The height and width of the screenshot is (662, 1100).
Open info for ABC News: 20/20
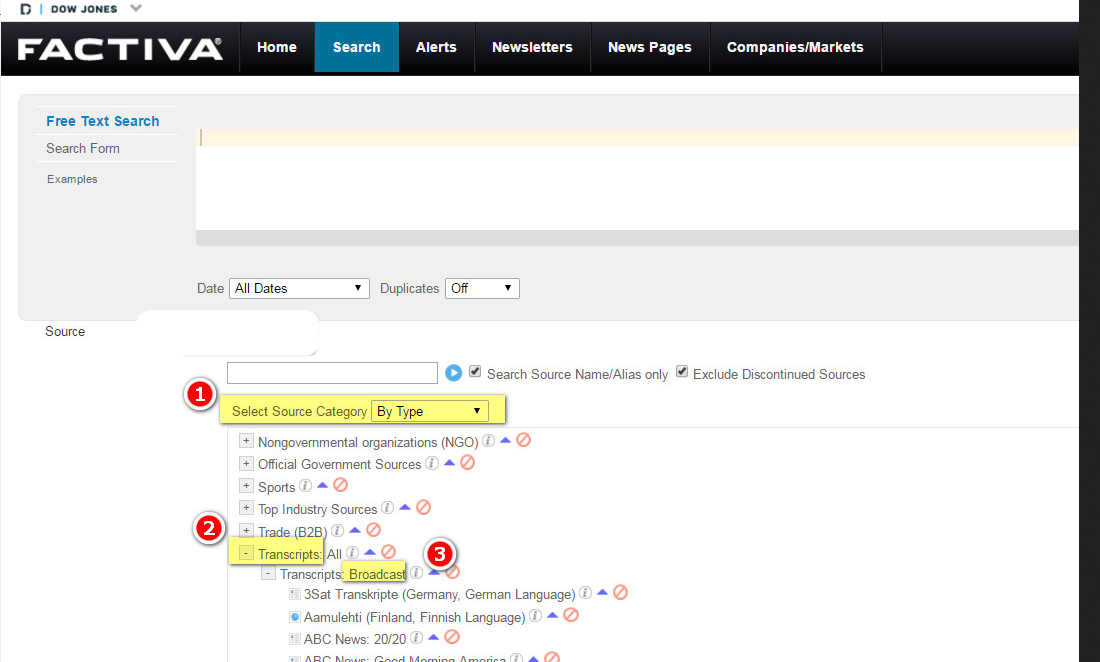pyautogui.click(x=416, y=638)
